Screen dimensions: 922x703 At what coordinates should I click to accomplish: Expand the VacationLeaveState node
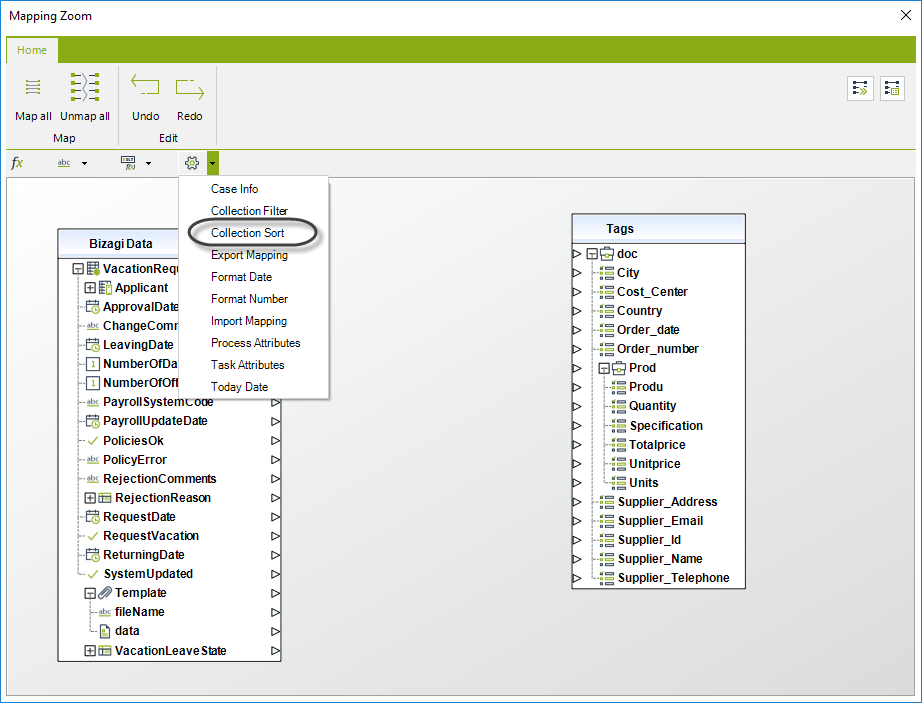pos(90,651)
